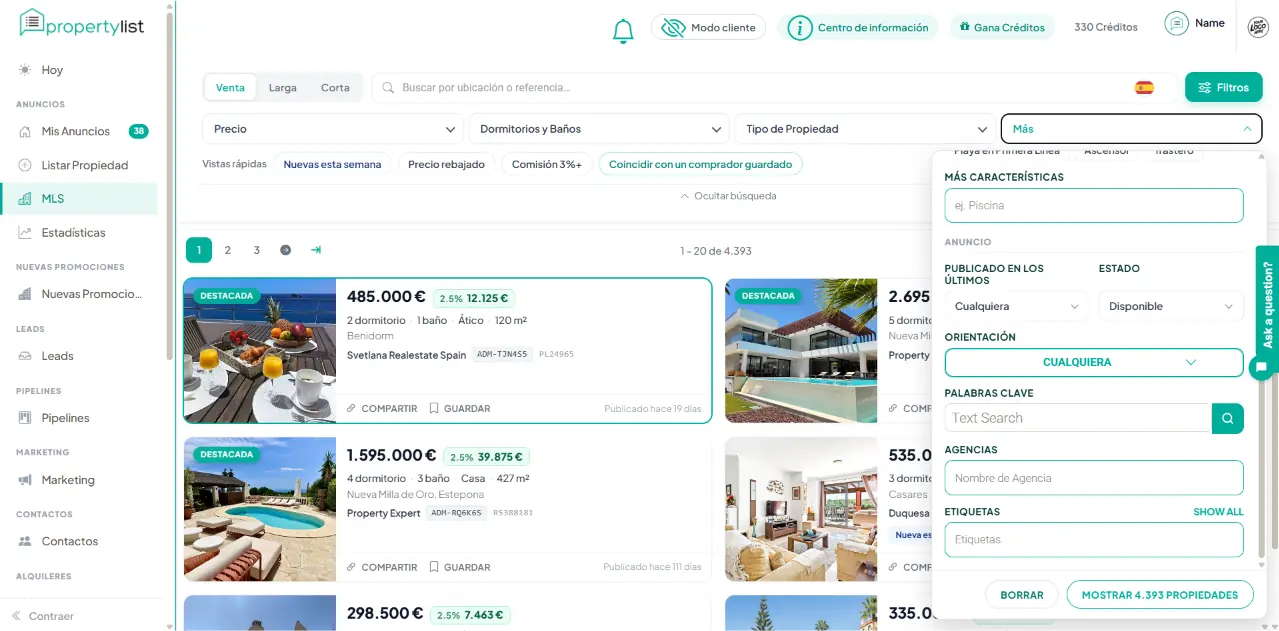This screenshot has width=1279, height=631.
Task: Click the Show All tags link
Action: coord(1218,512)
